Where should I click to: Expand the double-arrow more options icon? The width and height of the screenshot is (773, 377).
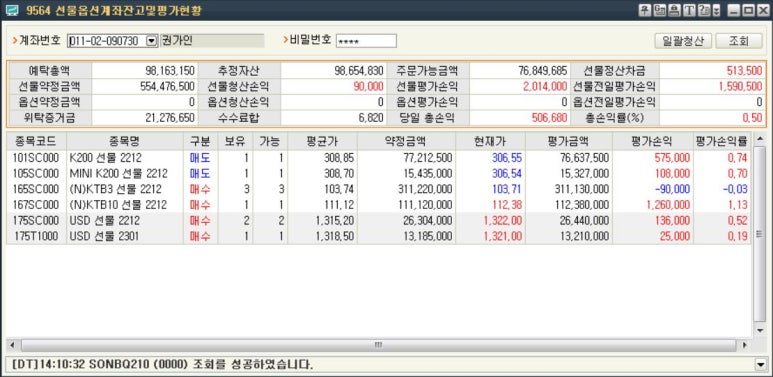716,10
